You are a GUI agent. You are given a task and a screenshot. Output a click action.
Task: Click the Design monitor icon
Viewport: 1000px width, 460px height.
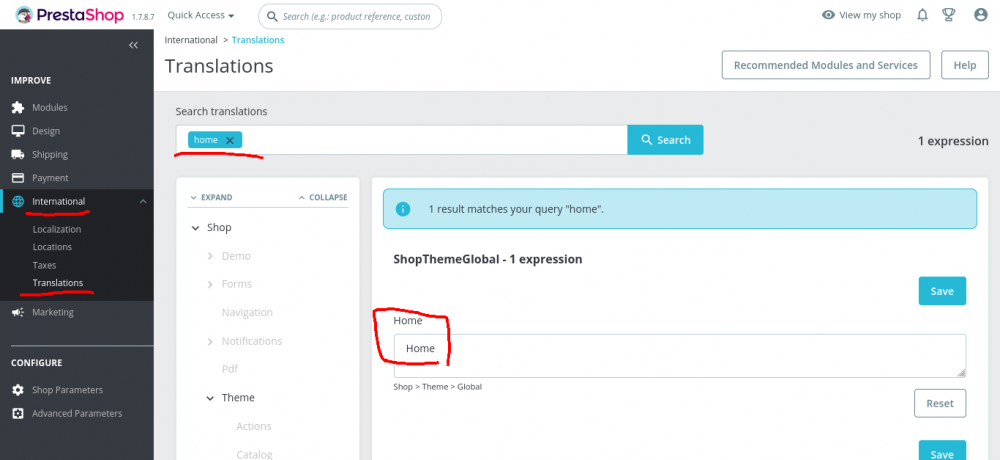click(x=18, y=131)
